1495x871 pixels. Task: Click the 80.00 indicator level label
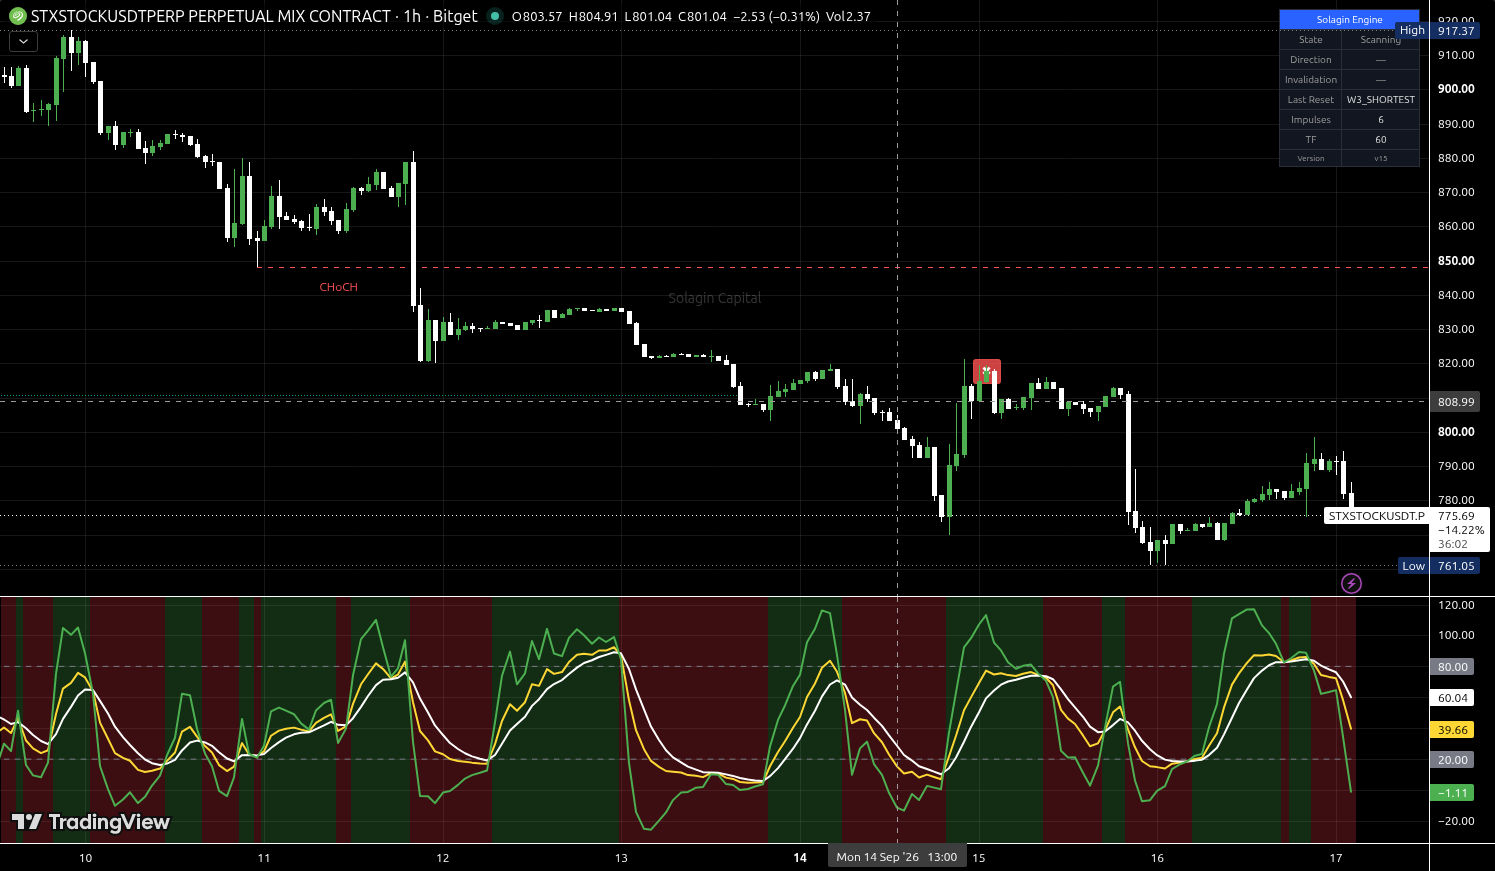1452,667
